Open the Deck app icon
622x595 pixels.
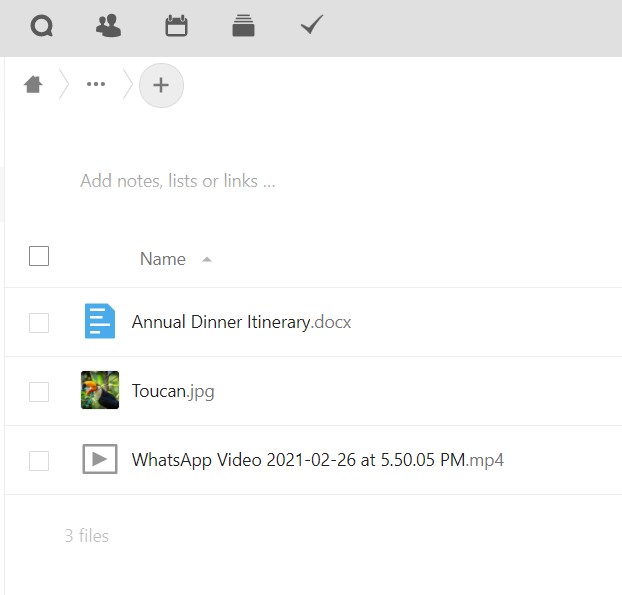click(243, 26)
